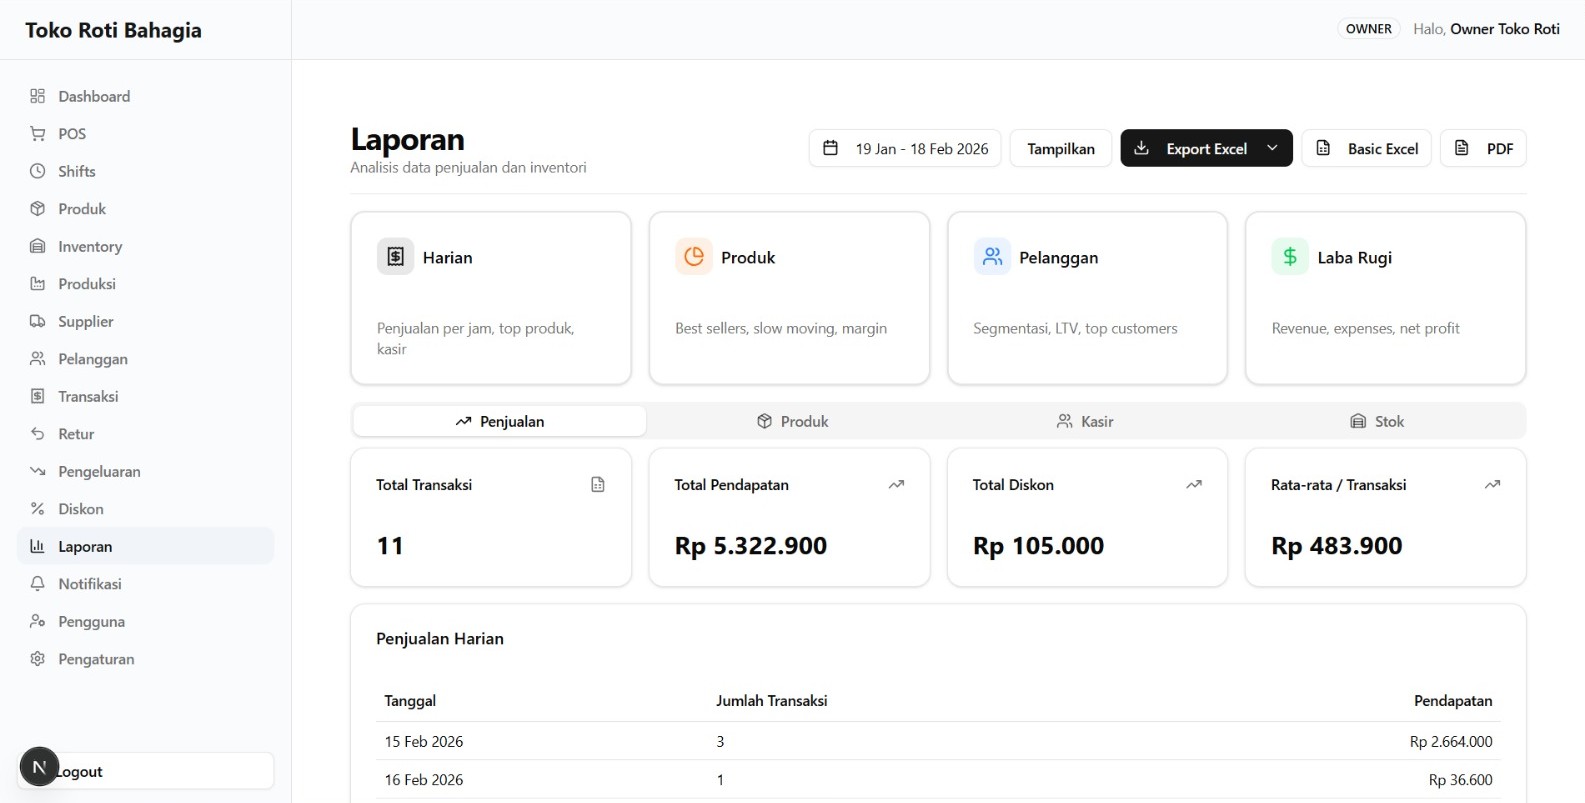Switch to the Kasir tab
The image size is (1585, 803).
click(1085, 421)
